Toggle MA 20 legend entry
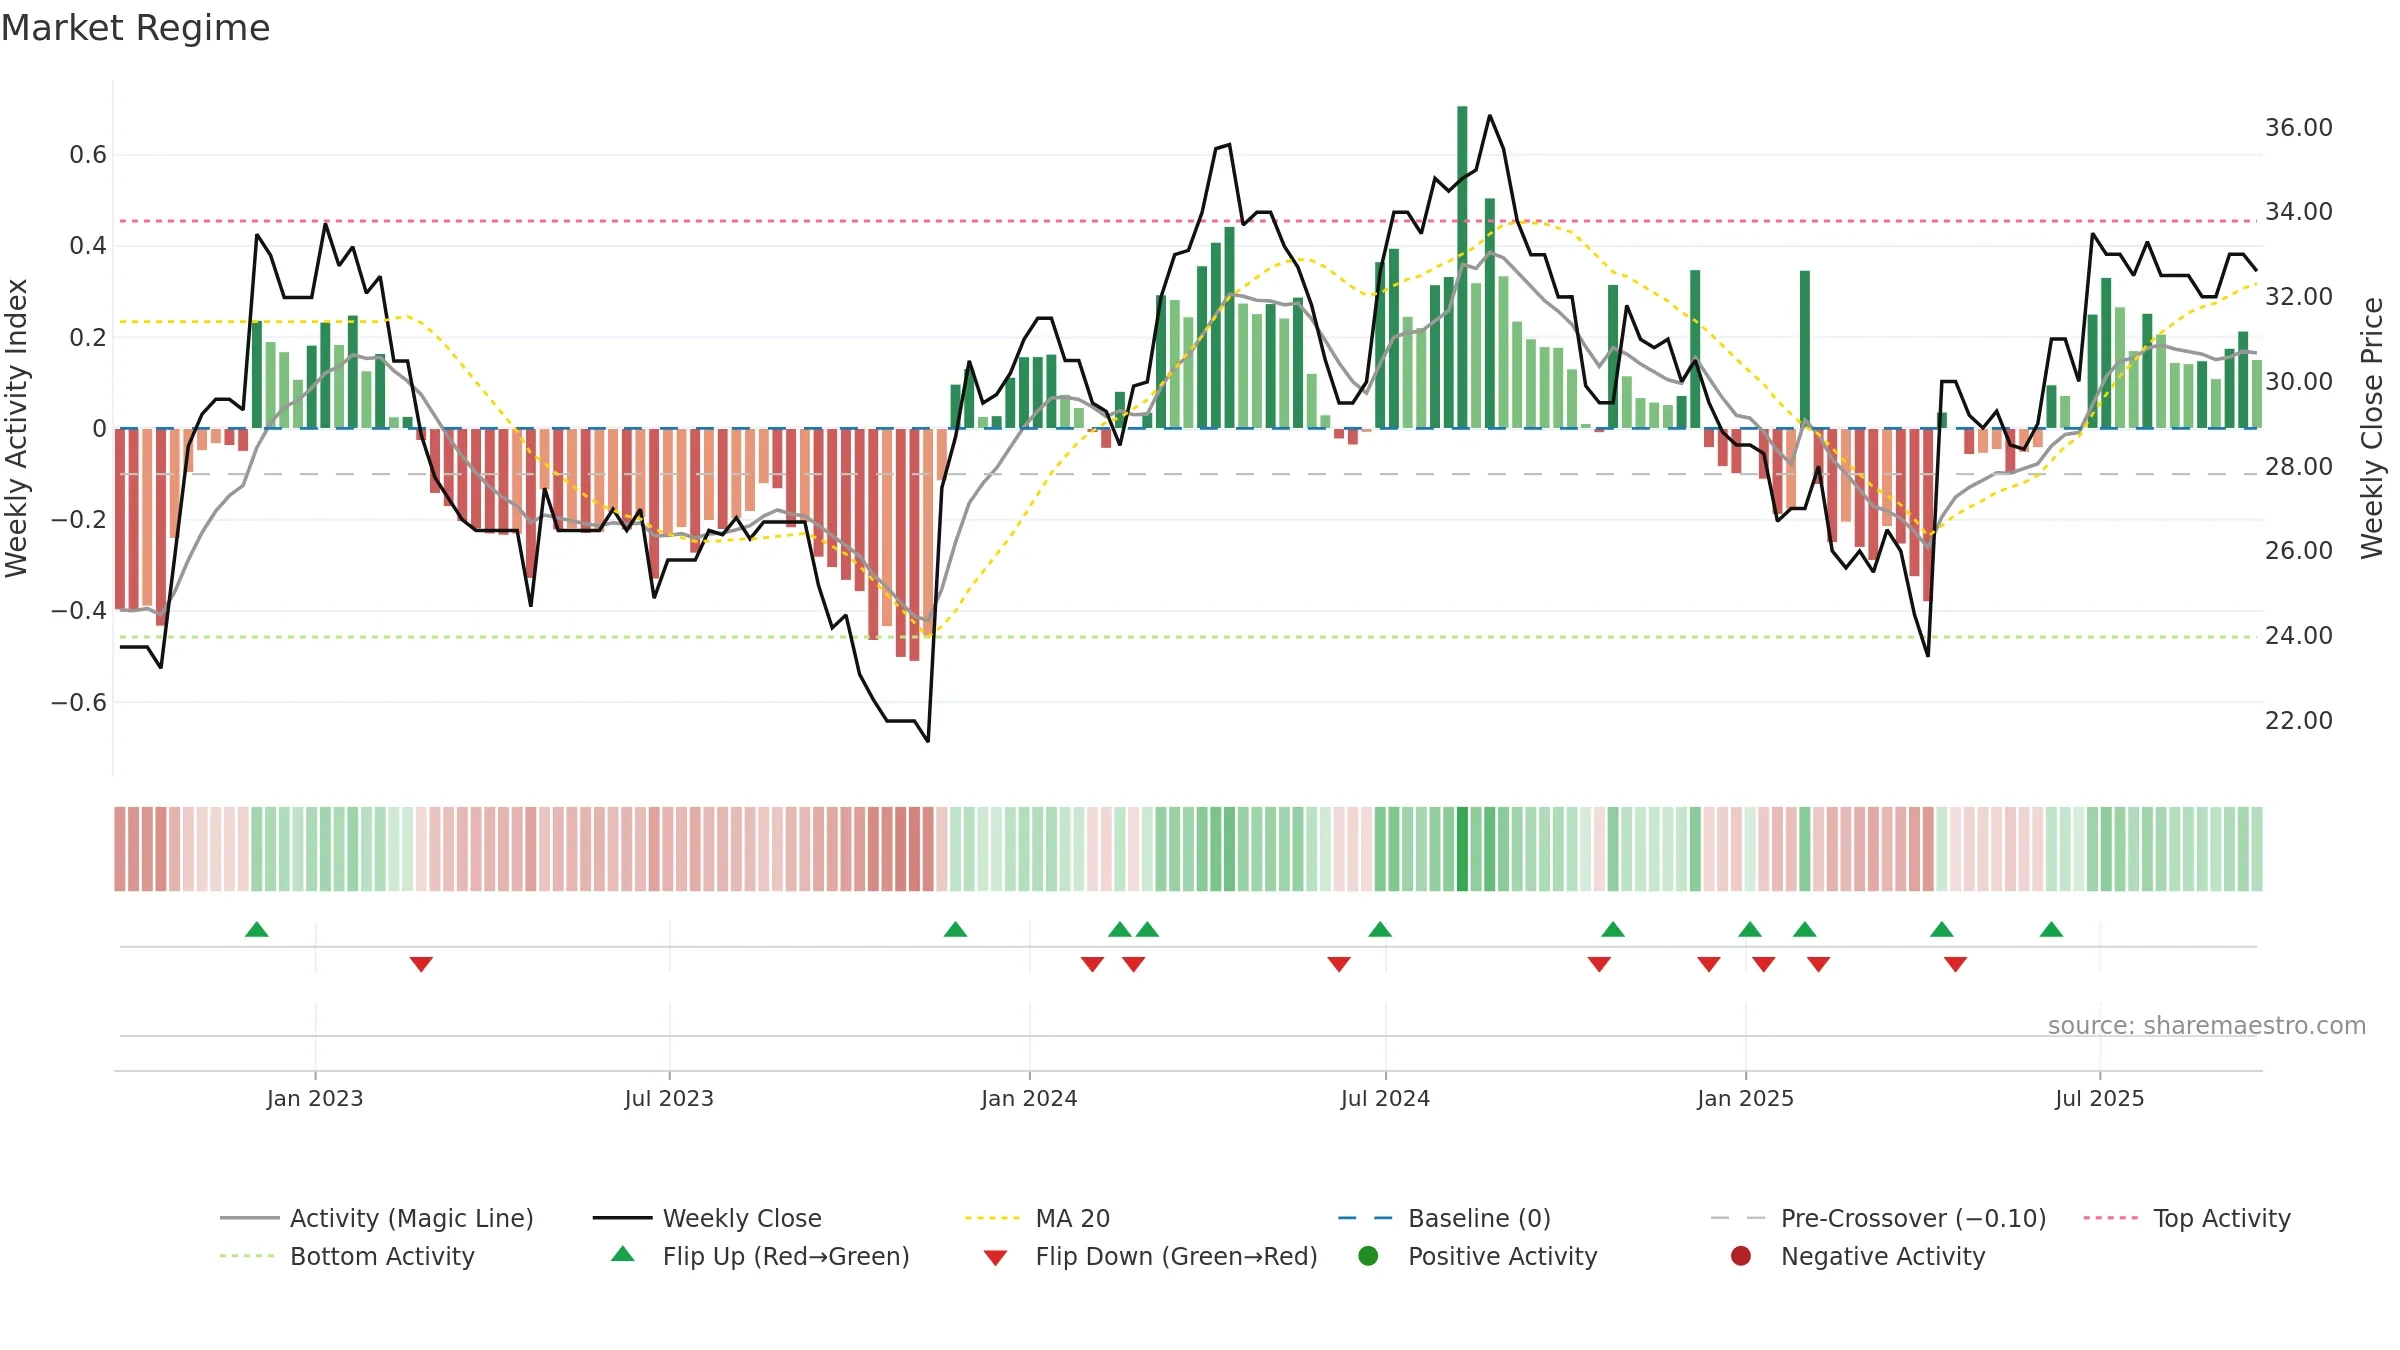 (1037, 1218)
